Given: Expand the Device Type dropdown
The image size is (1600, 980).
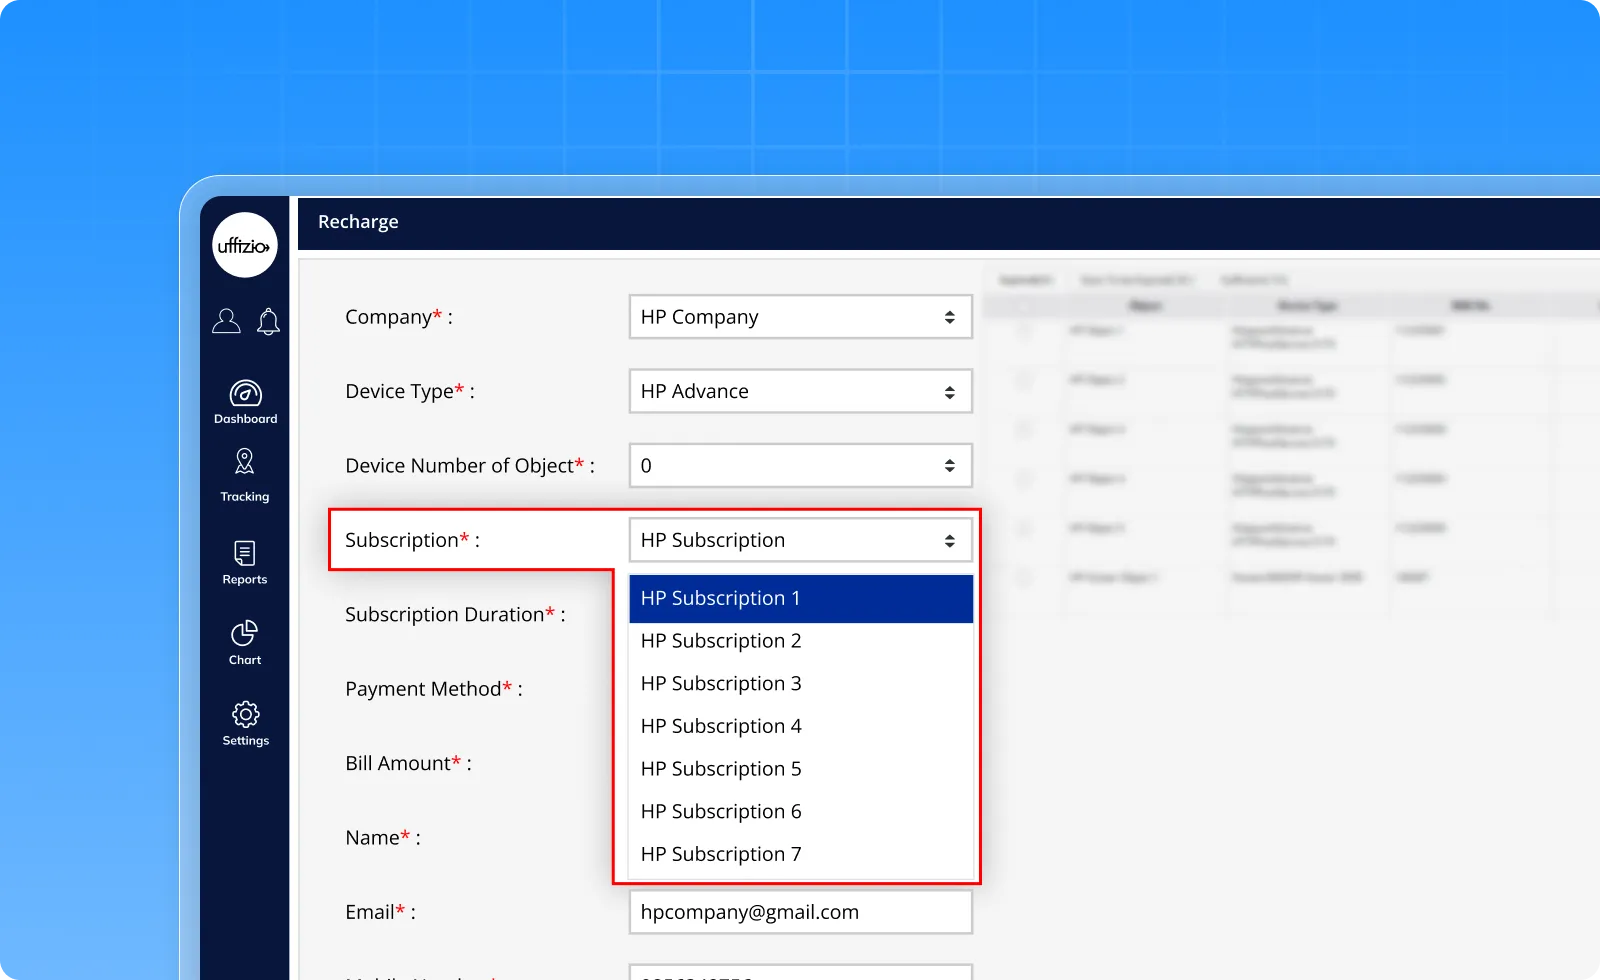Looking at the screenshot, I should [x=800, y=391].
